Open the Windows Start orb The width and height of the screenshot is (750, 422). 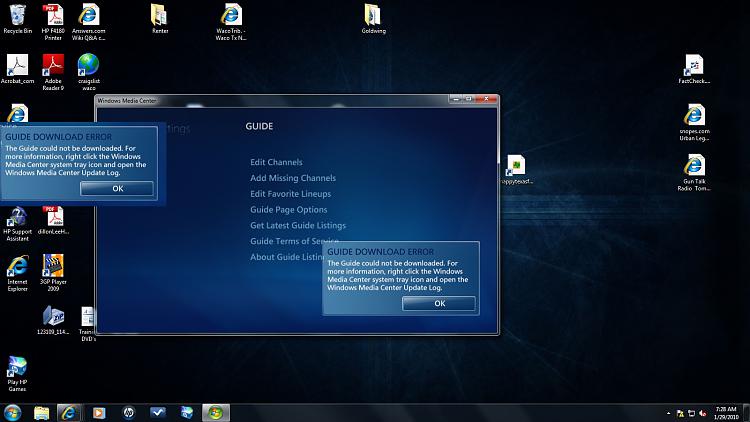tap(13, 412)
